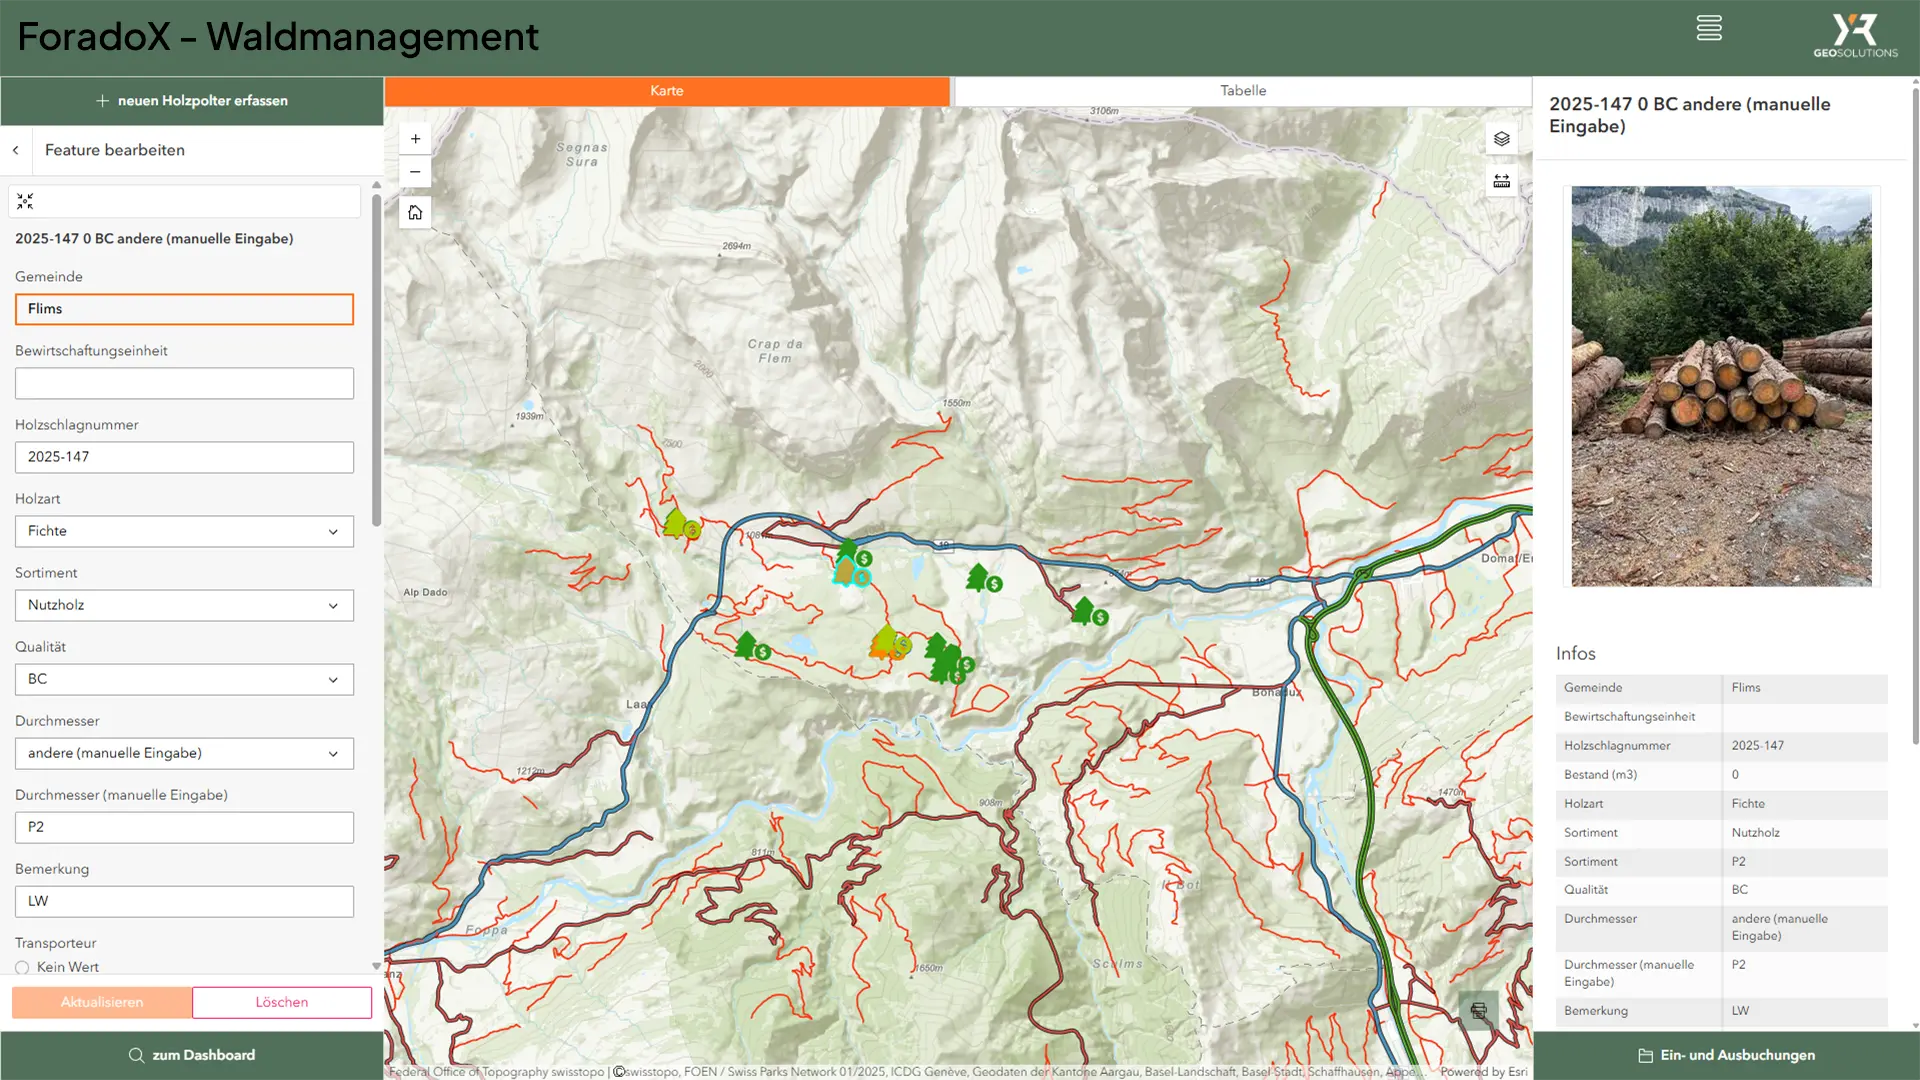Zoom out on the map
This screenshot has height=1080, width=1920.
(x=415, y=172)
